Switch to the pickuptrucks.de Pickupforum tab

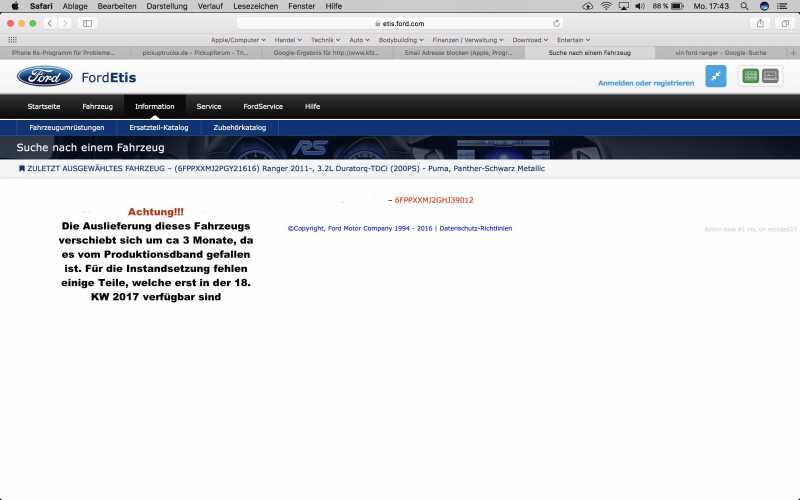(196, 53)
